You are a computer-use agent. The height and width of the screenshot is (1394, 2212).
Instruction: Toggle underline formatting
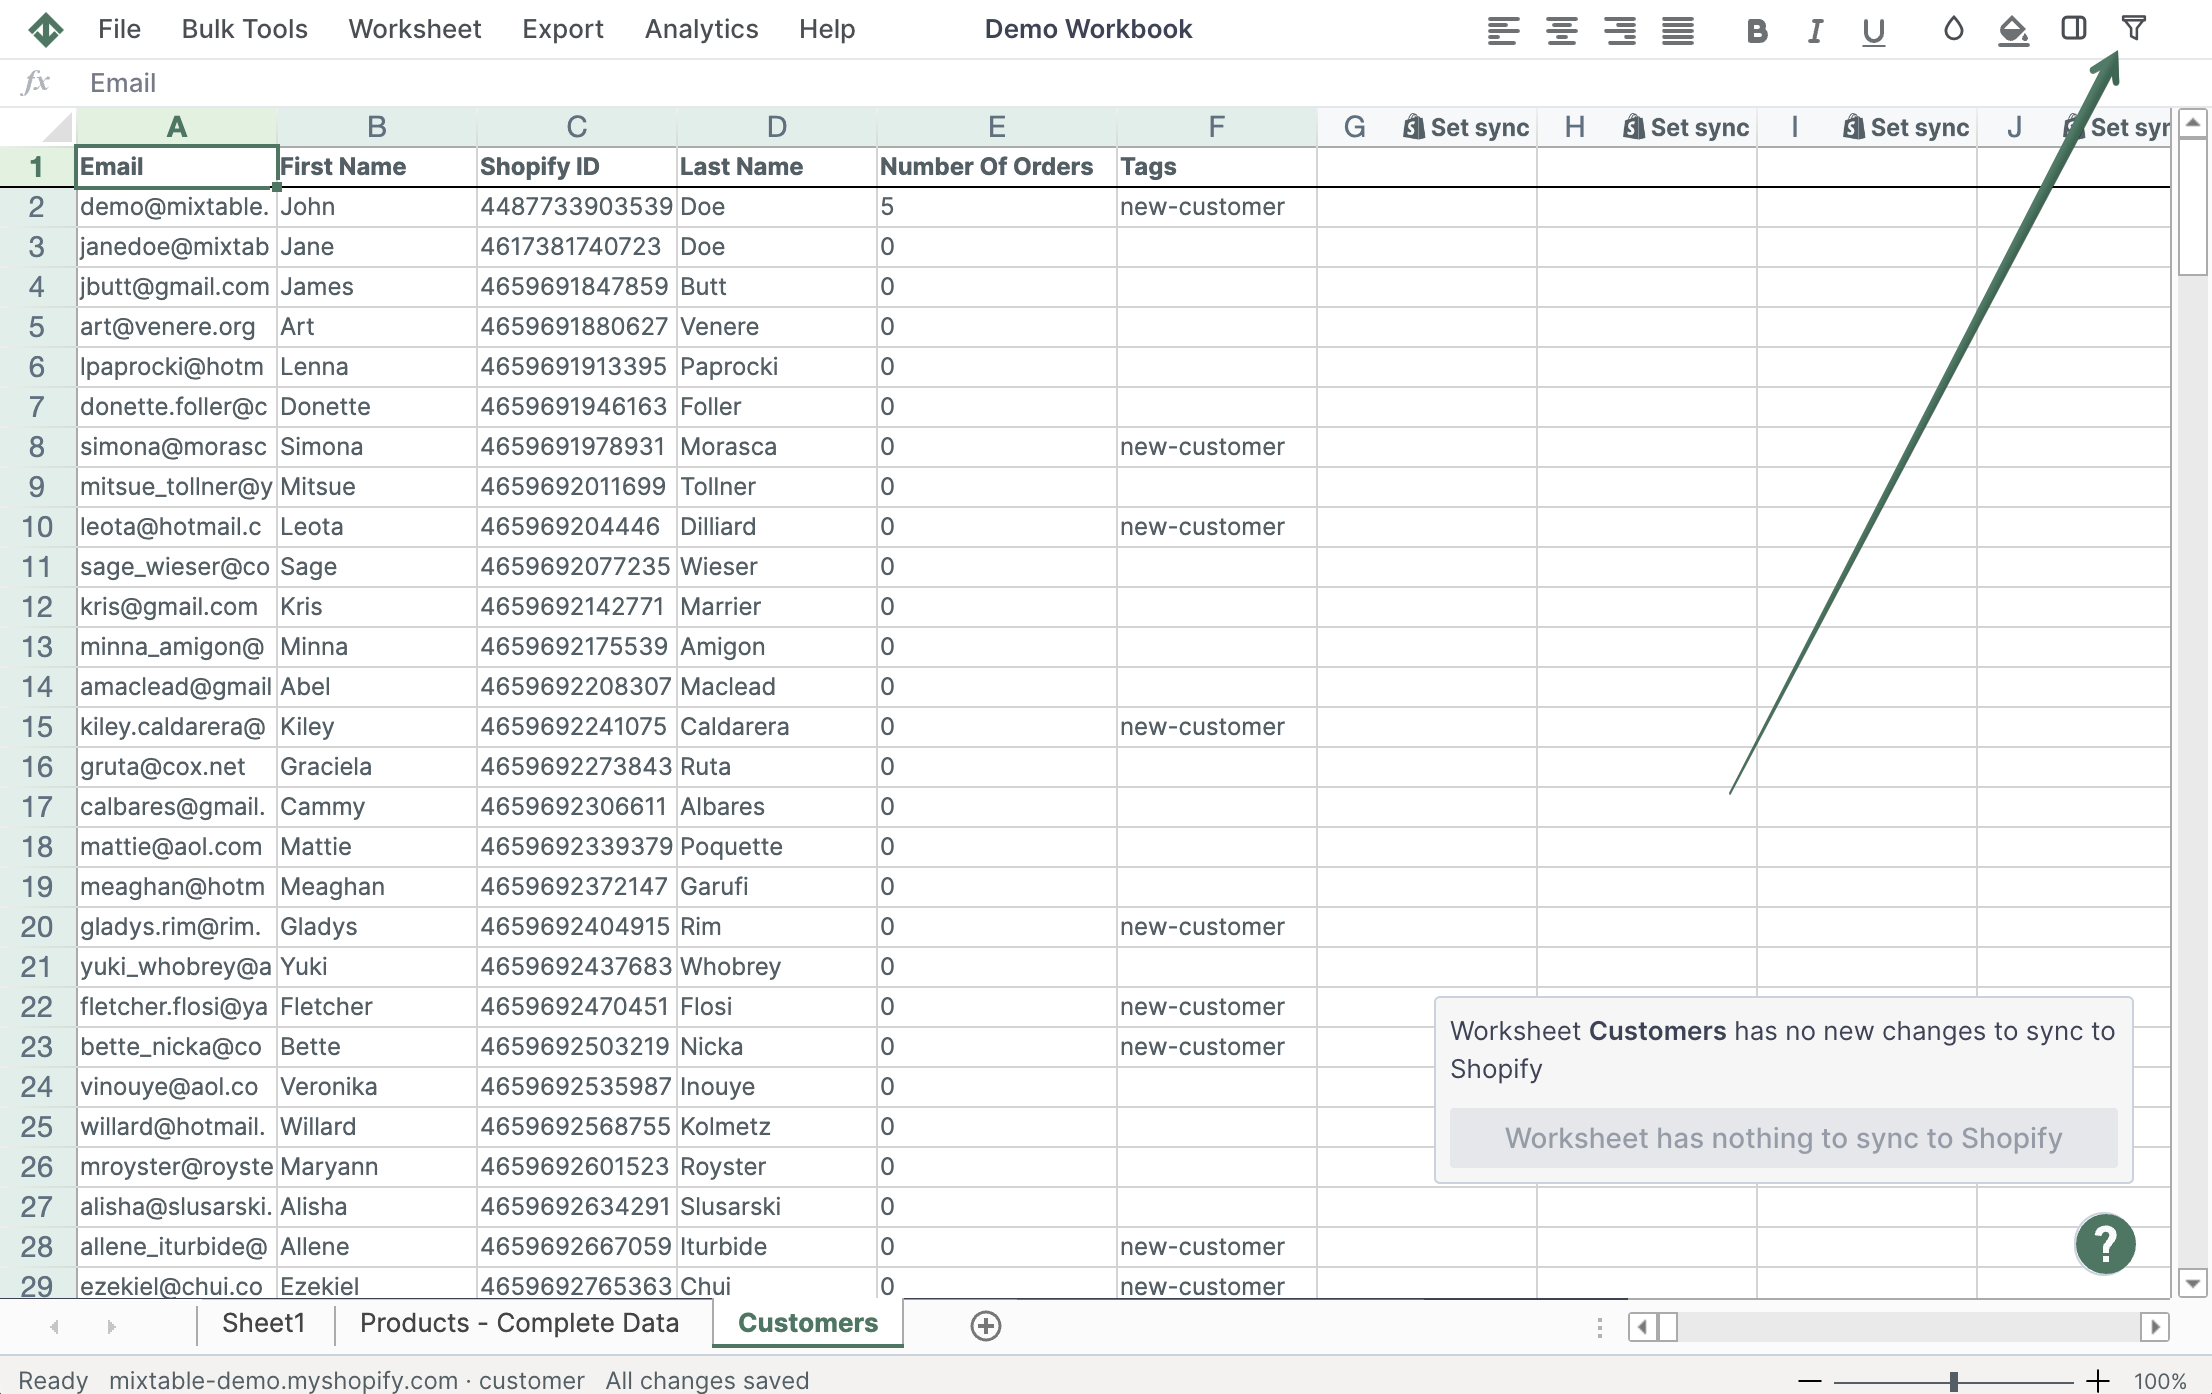click(x=1871, y=31)
